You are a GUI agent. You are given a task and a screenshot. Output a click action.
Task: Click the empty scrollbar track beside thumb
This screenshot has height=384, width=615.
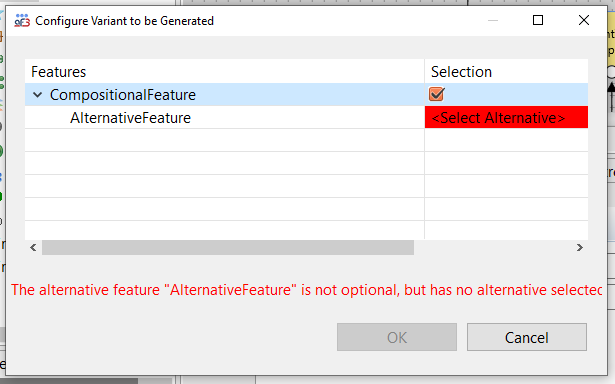pyautogui.click(x=493, y=248)
